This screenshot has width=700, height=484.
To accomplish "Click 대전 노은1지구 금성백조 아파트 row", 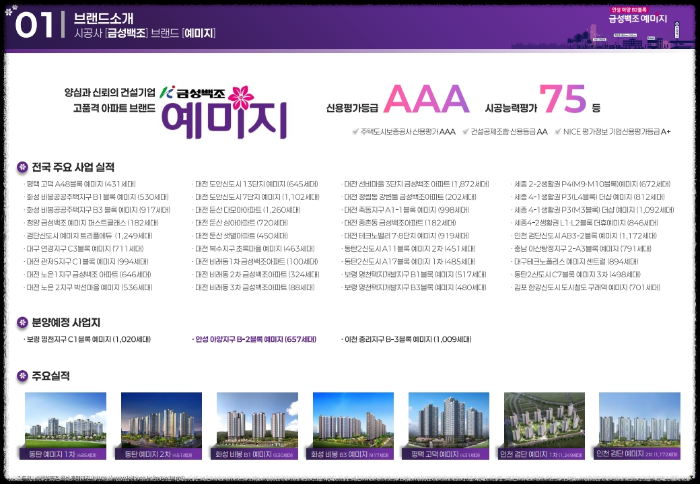I will [x=88, y=275].
